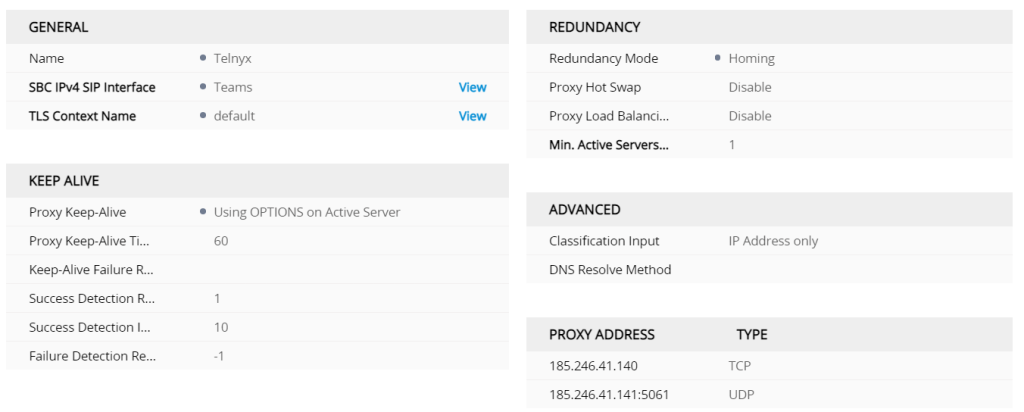Open View link beside TLS Context Name
The width and height of the screenshot is (1024, 412).
click(472, 116)
